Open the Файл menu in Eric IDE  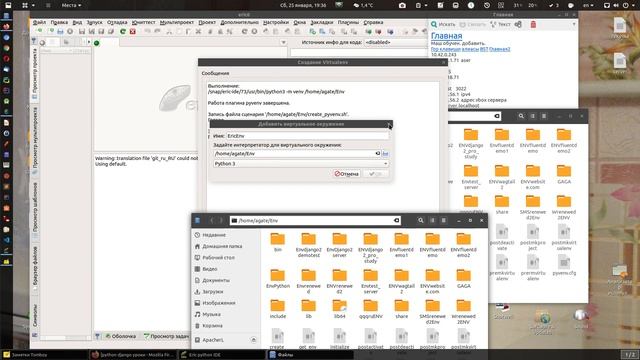pos(39,22)
